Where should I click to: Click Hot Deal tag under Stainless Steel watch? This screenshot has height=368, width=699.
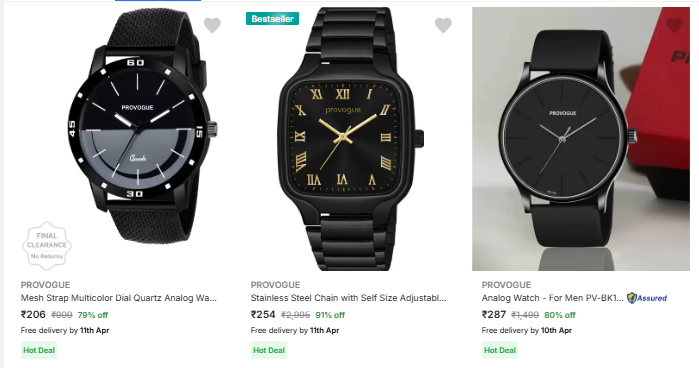[x=269, y=350]
